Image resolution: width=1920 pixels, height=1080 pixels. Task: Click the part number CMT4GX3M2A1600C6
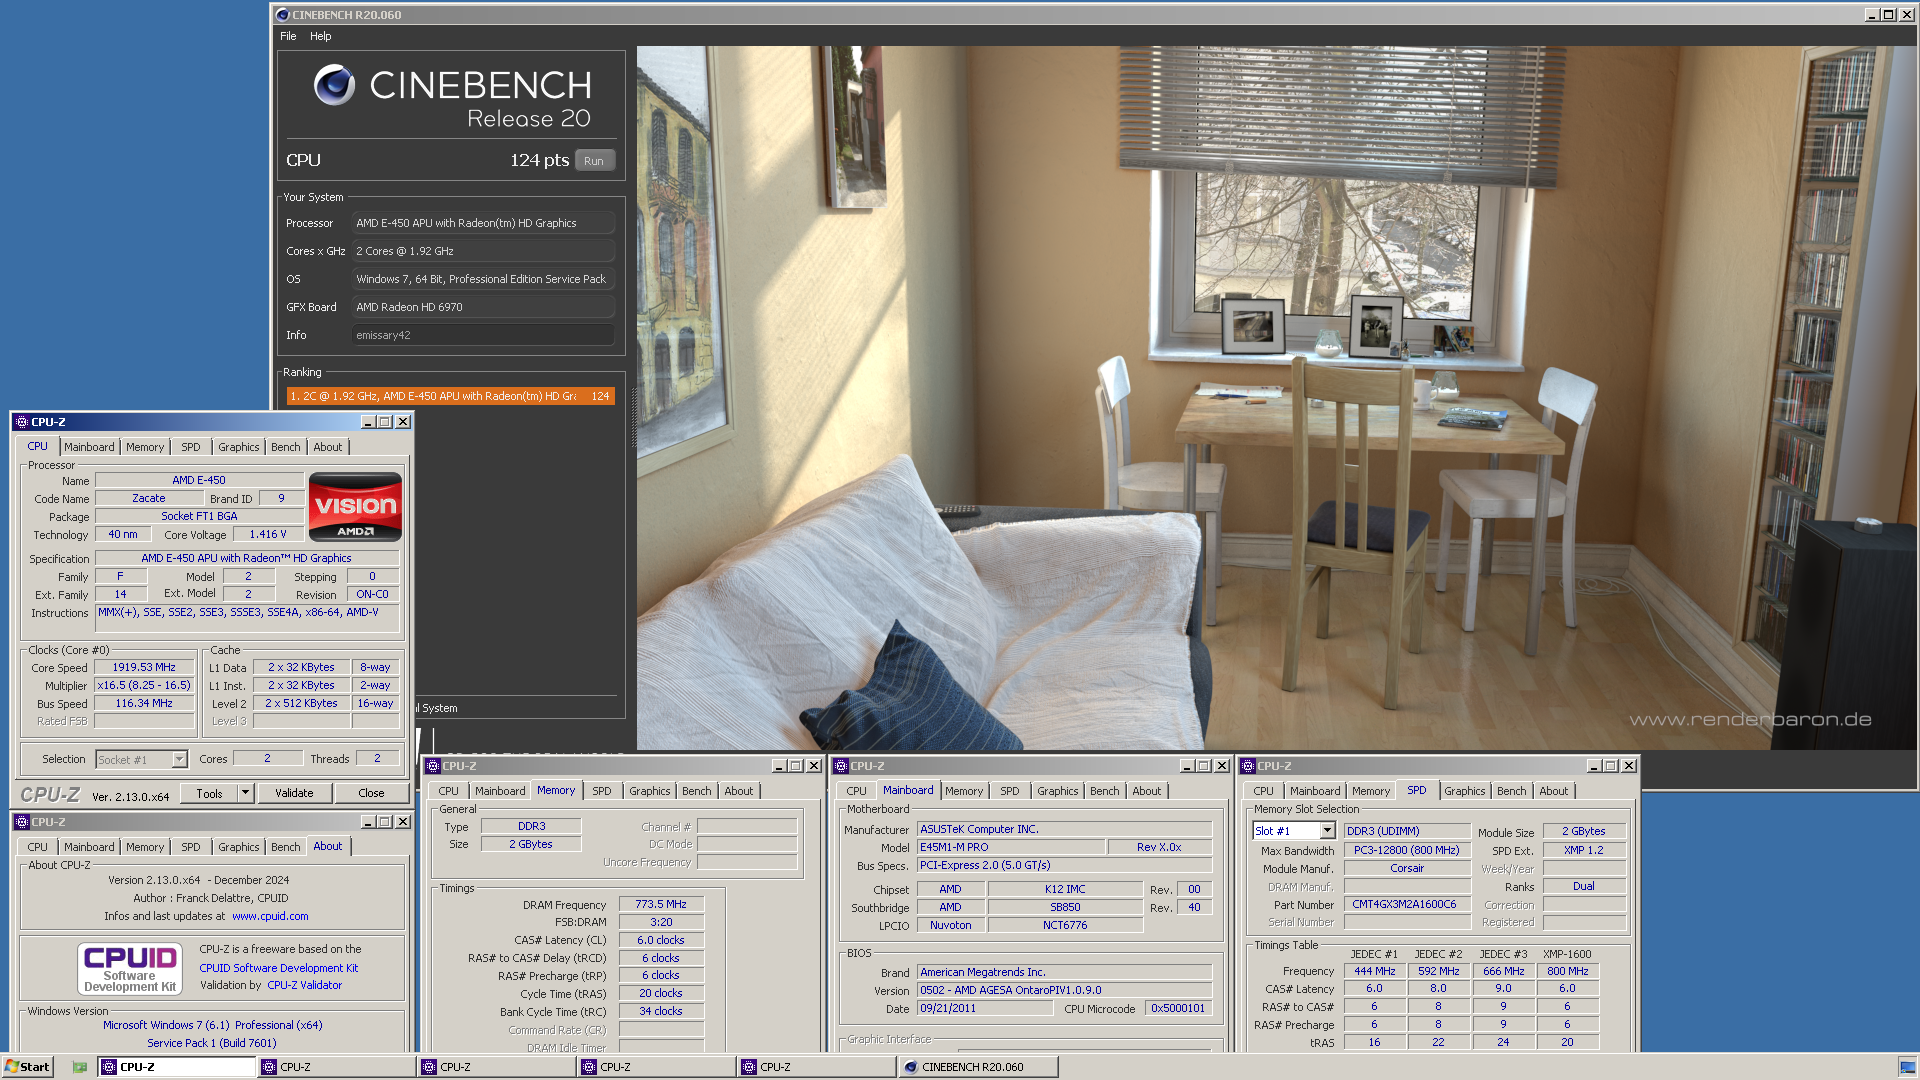coord(1406,904)
